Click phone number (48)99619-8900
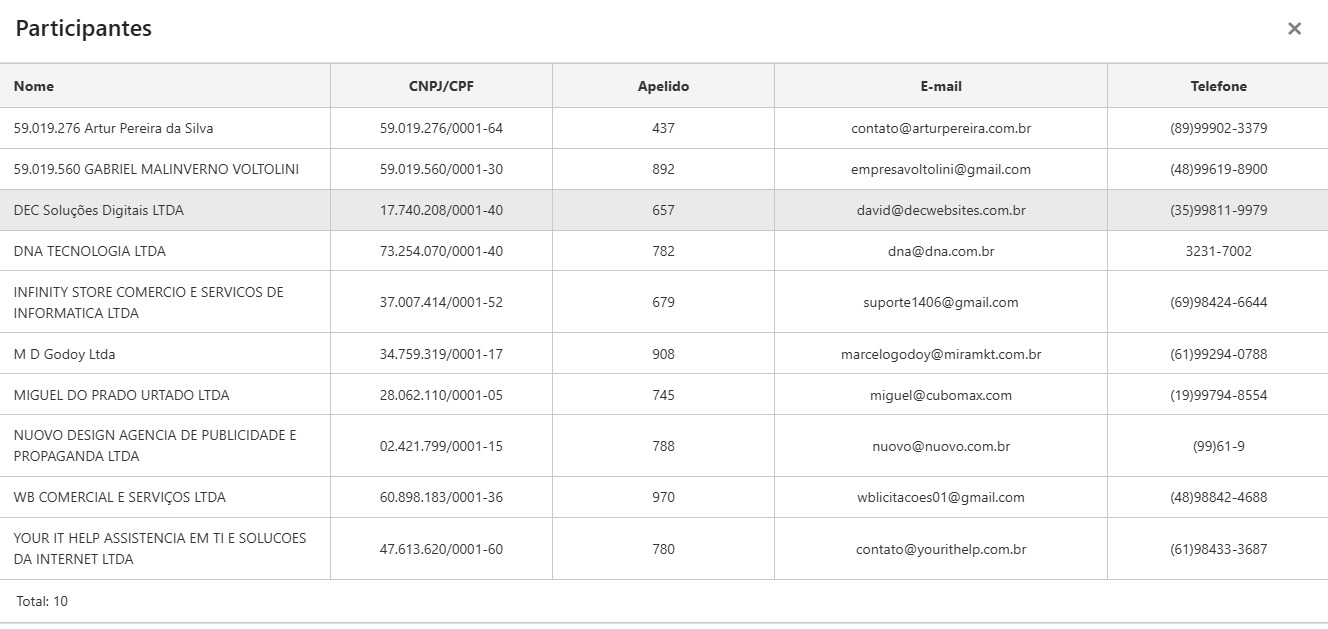This screenshot has width=1328, height=629. tap(1218, 169)
